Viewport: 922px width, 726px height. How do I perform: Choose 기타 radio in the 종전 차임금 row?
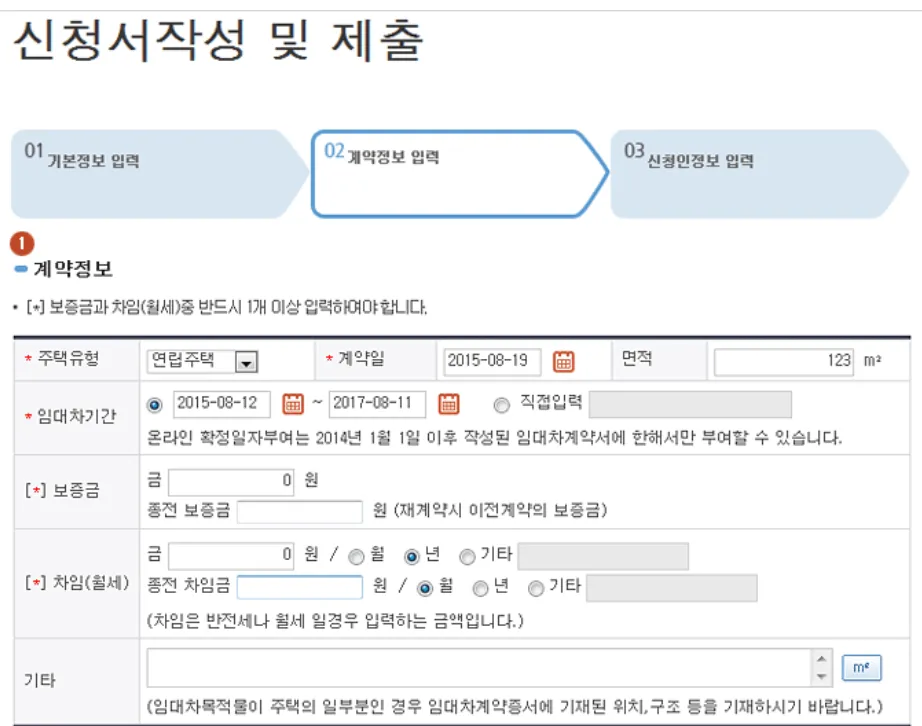[x=536, y=588]
